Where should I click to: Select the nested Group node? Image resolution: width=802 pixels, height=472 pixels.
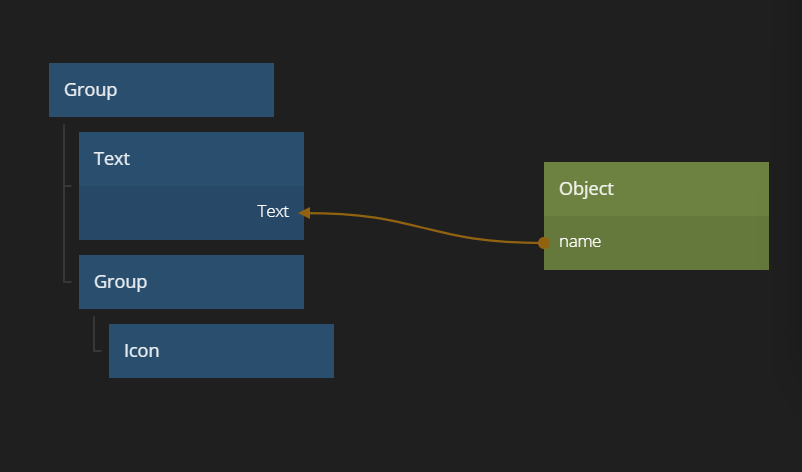(x=190, y=282)
